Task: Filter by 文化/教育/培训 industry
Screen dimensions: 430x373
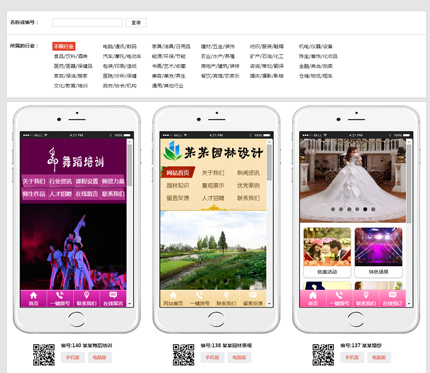Action: tap(71, 86)
